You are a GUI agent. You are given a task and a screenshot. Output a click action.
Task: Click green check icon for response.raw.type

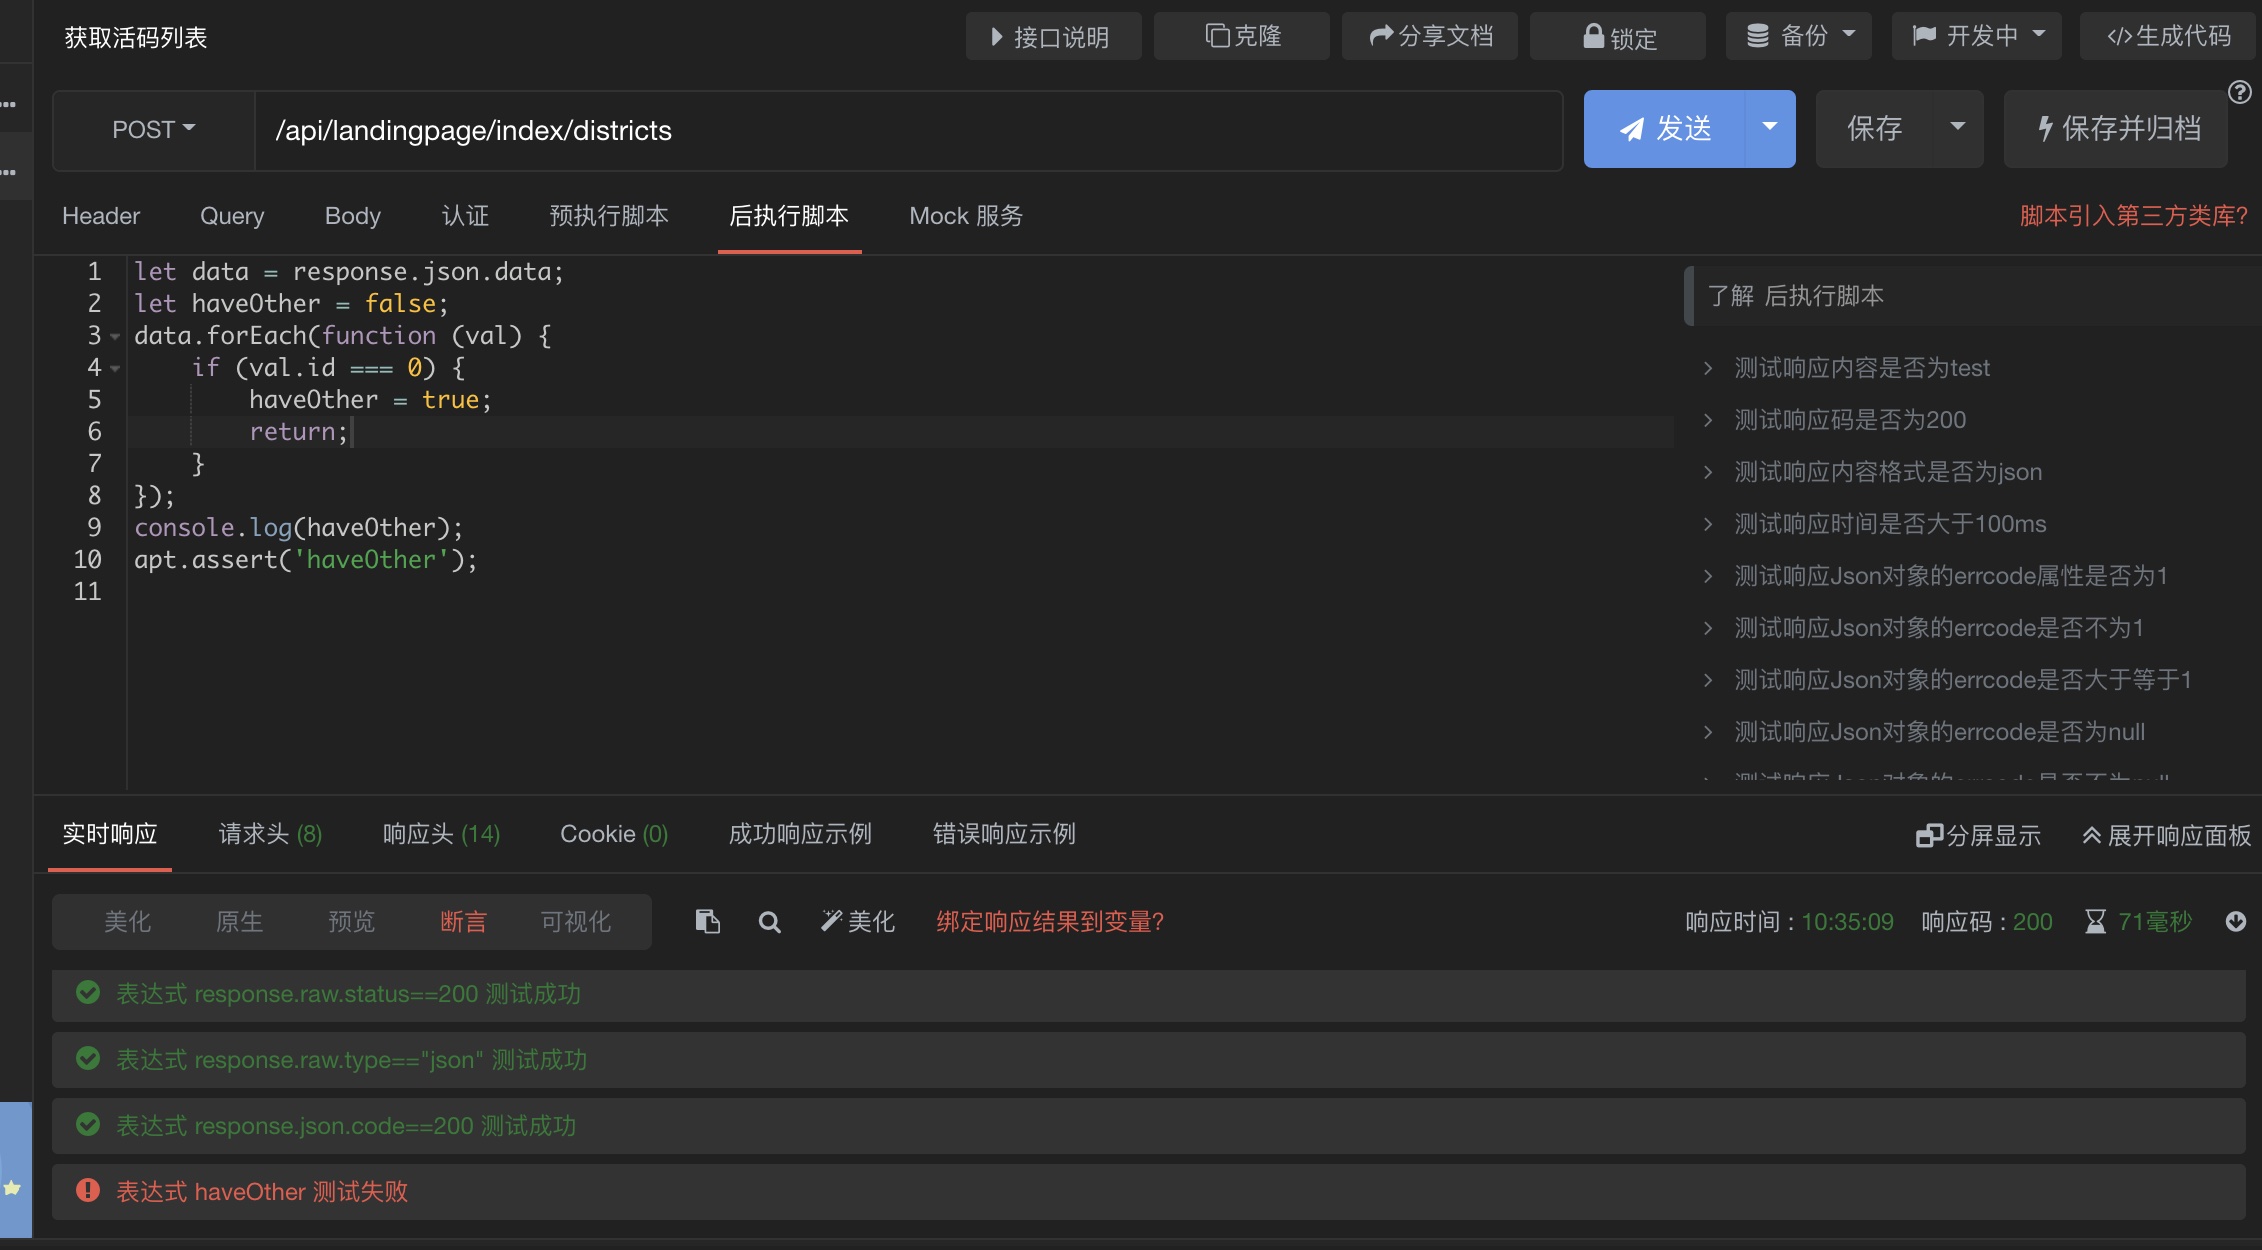pyautogui.click(x=88, y=1058)
